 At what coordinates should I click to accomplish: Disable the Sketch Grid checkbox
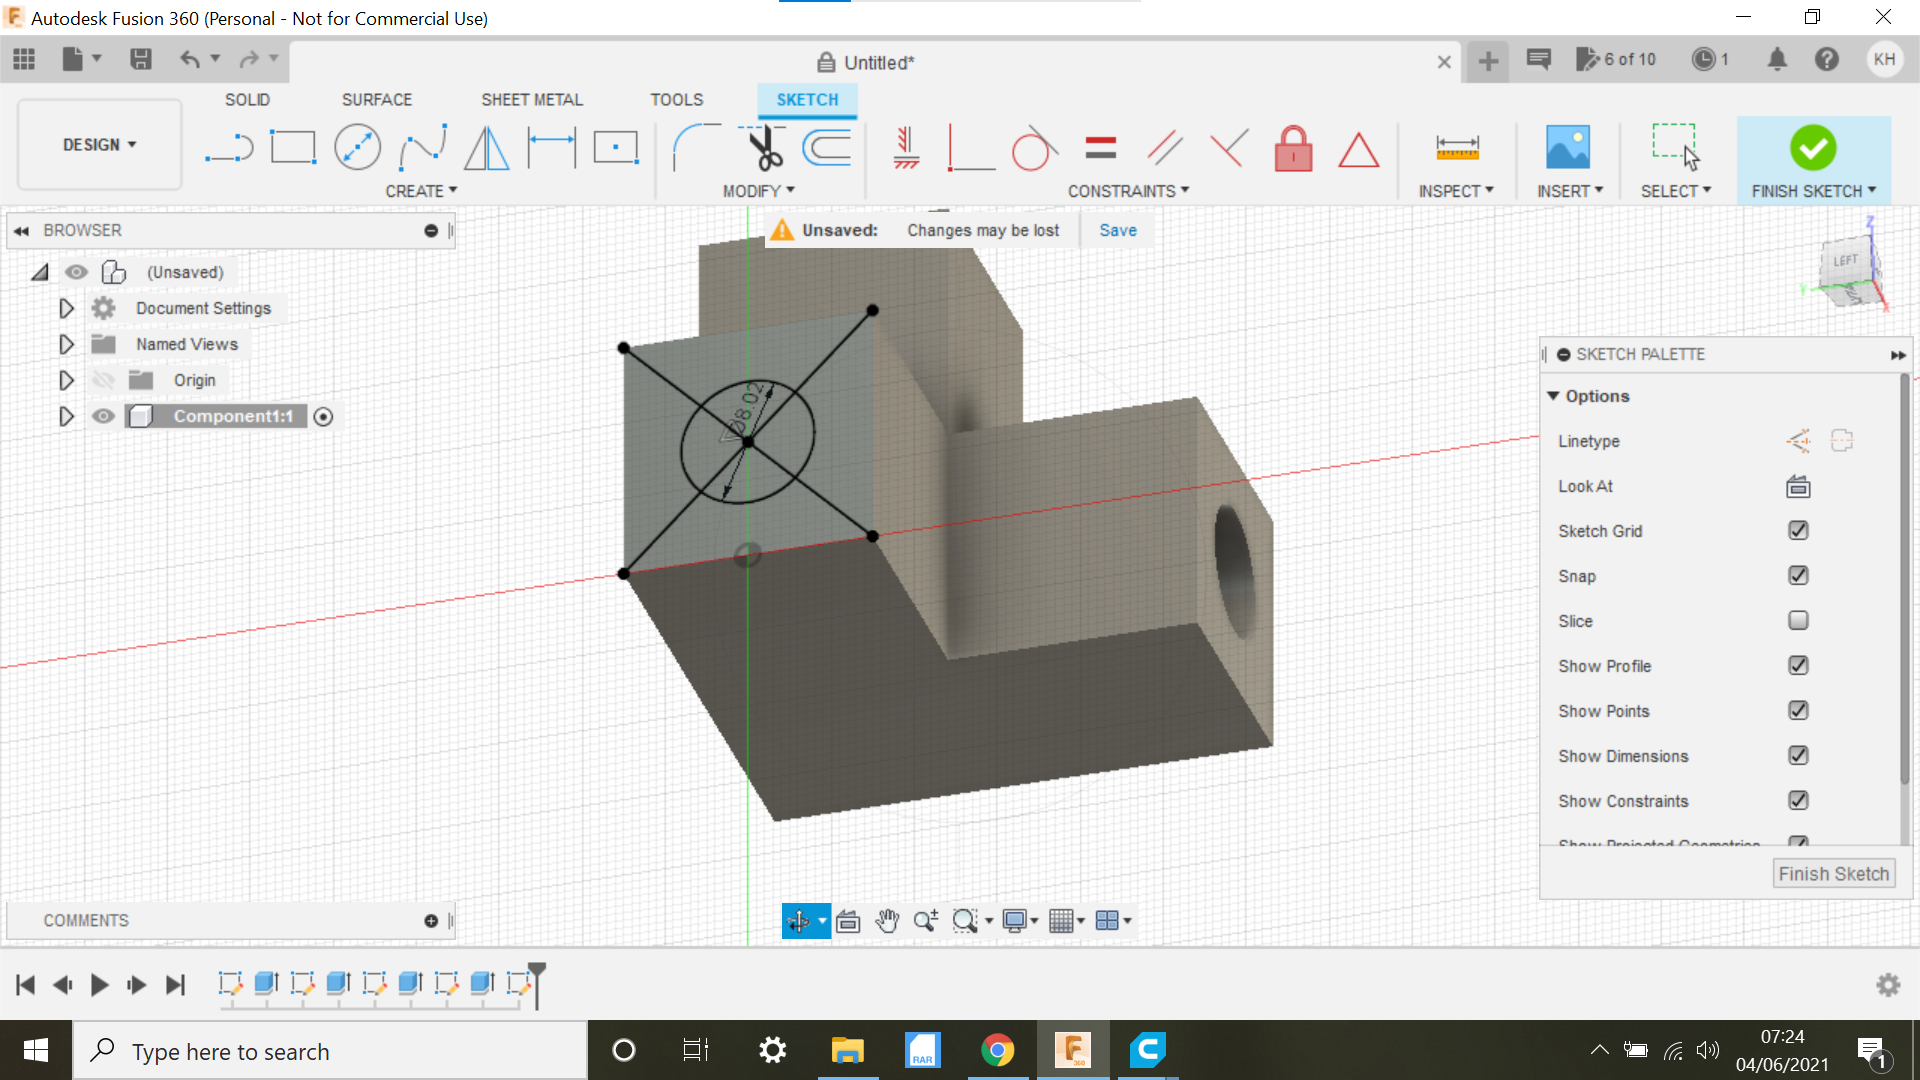[x=1797, y=530]
